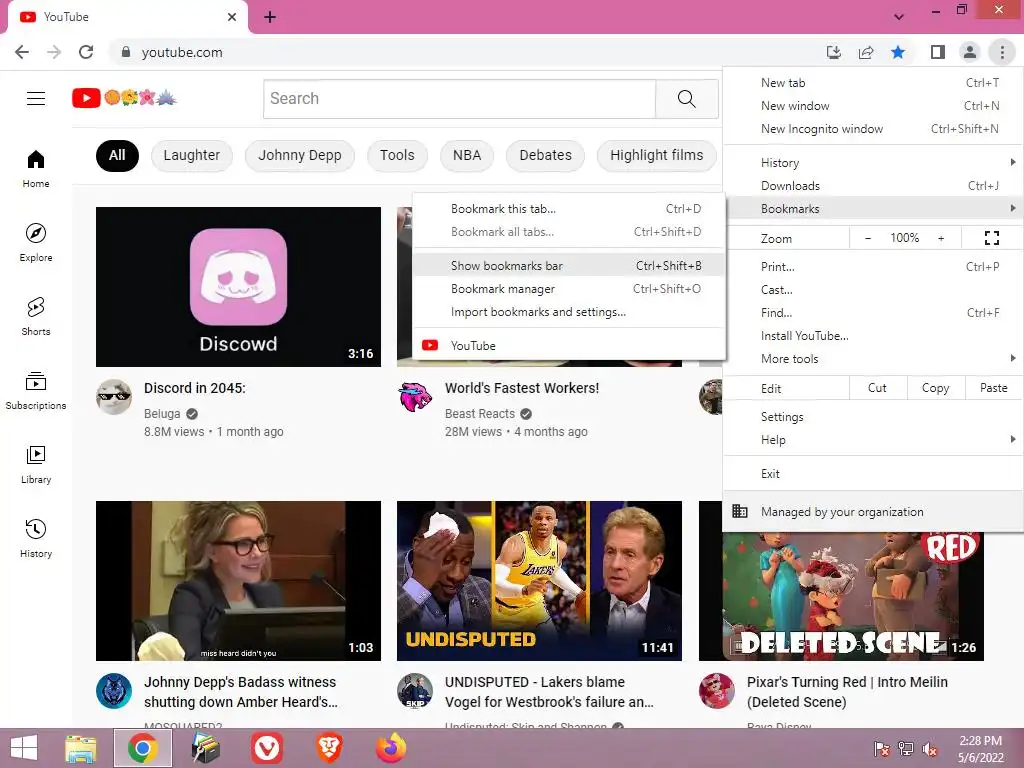Click the muted volume tray icon

(929, 749)
